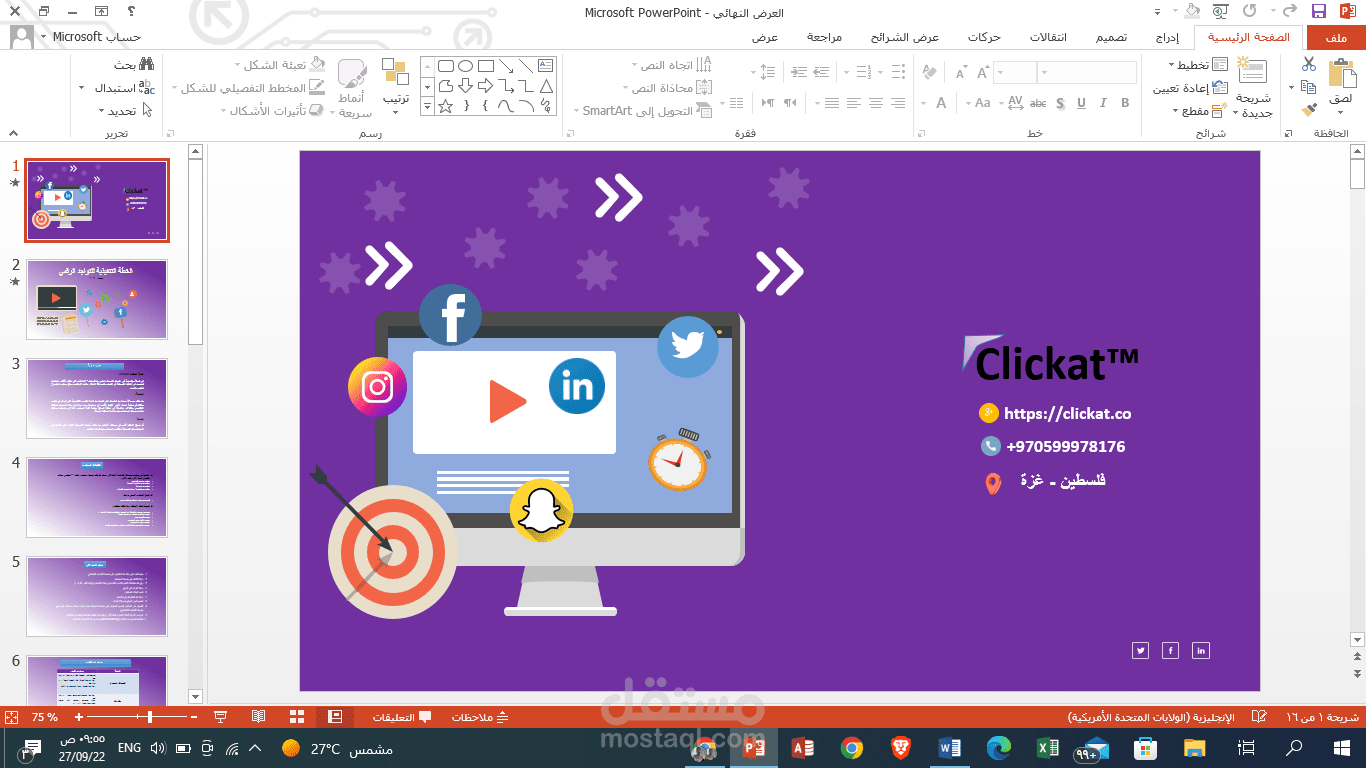Image resolution: width=1366 pixels, height=768 pixels.
Task: Click the Clear All Formatting eraser icon
Action: tap(929, 72)
